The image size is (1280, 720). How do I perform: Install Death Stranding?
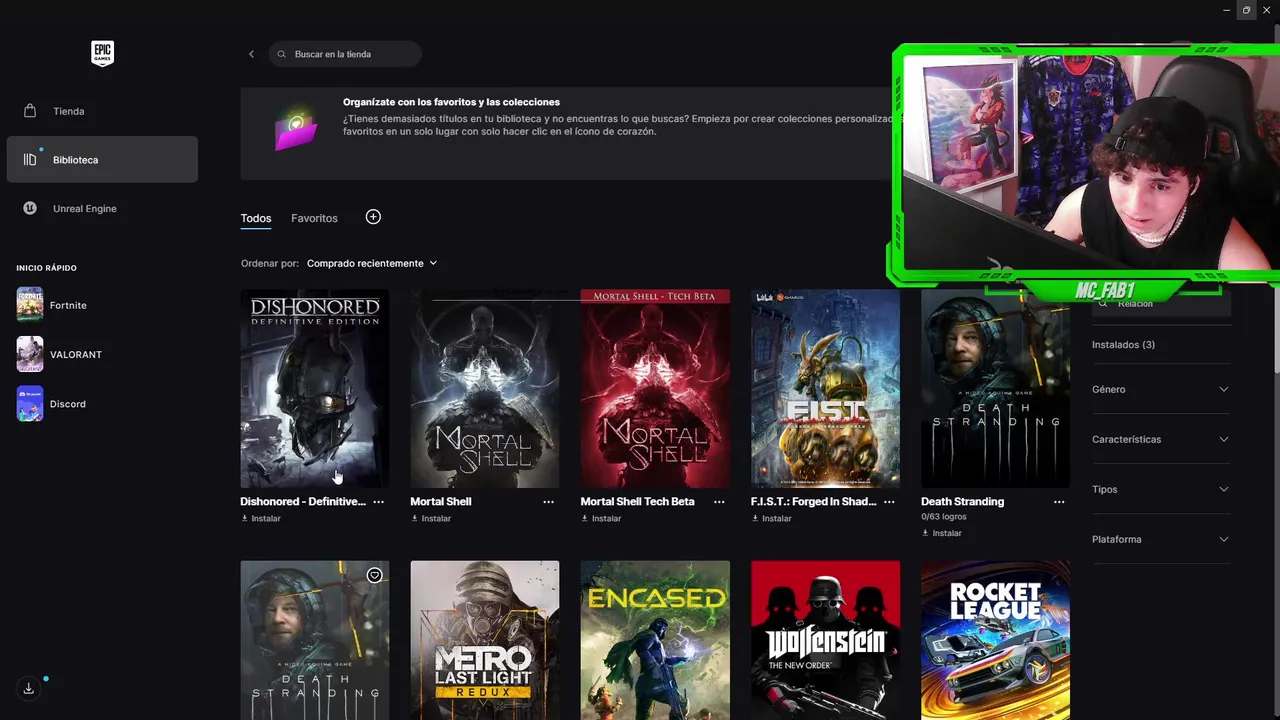942,533
